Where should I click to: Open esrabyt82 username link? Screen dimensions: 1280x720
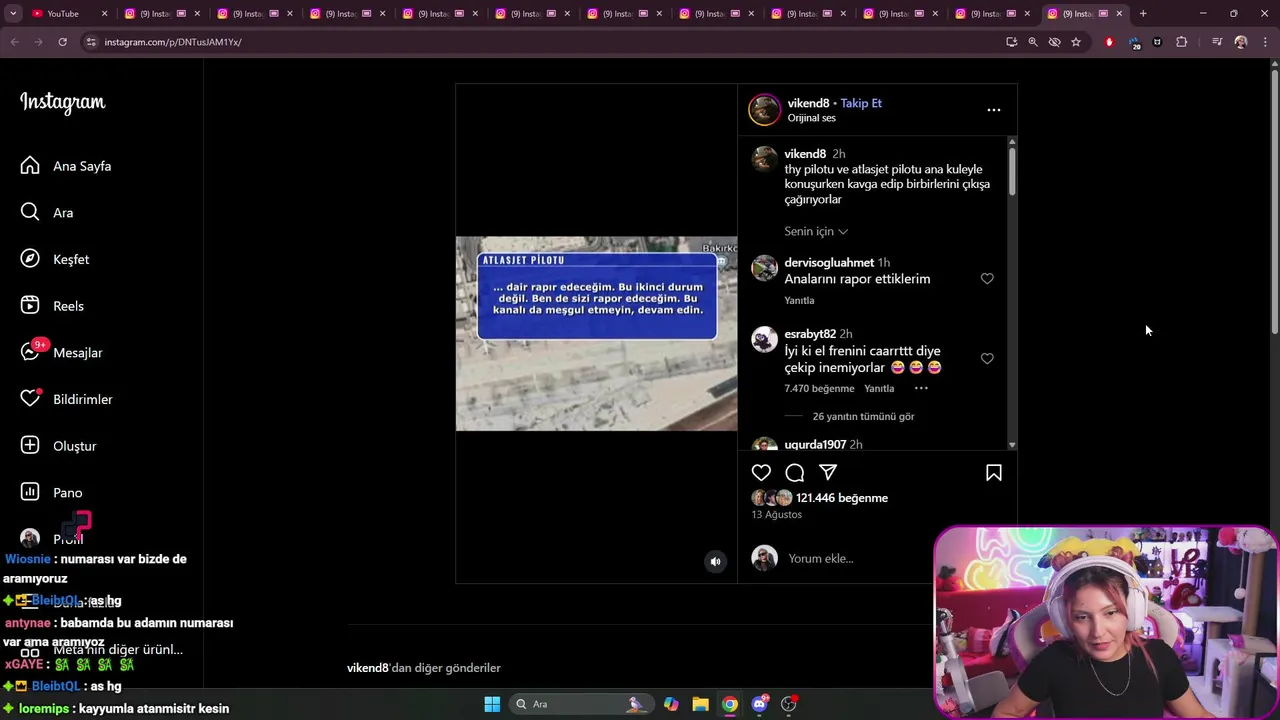[810, 334]
